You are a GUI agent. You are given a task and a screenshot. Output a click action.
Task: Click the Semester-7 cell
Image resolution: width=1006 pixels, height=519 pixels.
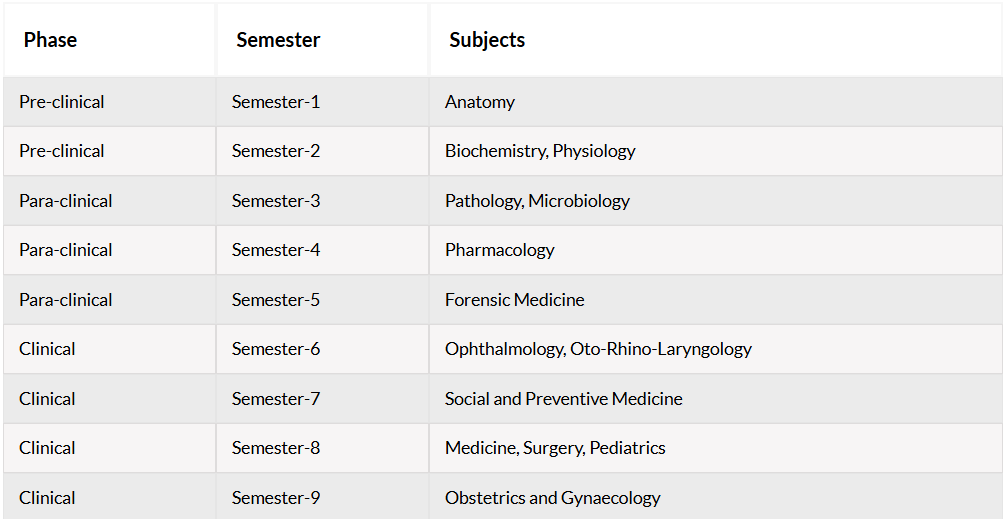322,398
